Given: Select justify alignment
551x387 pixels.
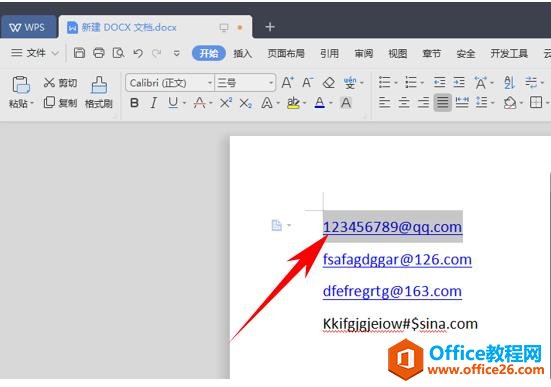Looking at the screenshot, I should (443, 103).
